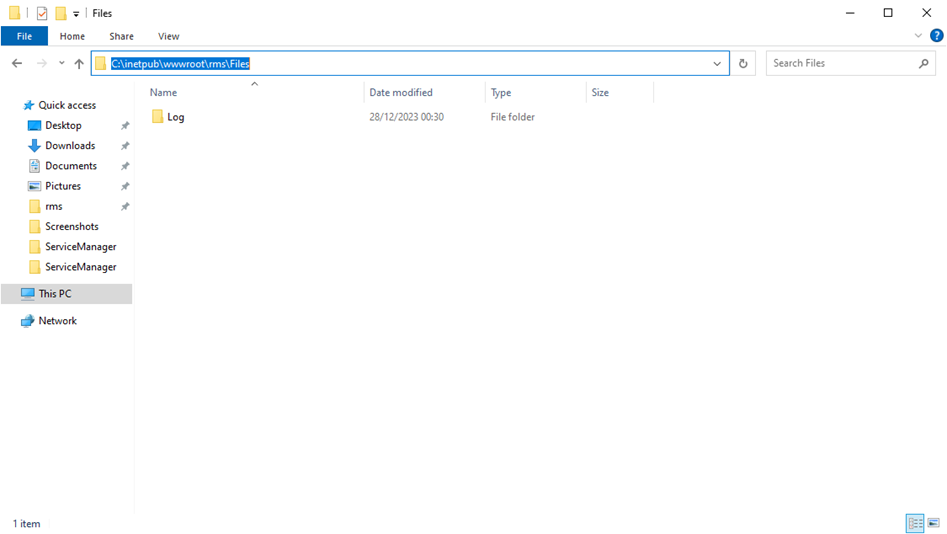Click the File folder type cell
Image resolution: width=947 pixels, height=534 pixels.
click(512, 117)
